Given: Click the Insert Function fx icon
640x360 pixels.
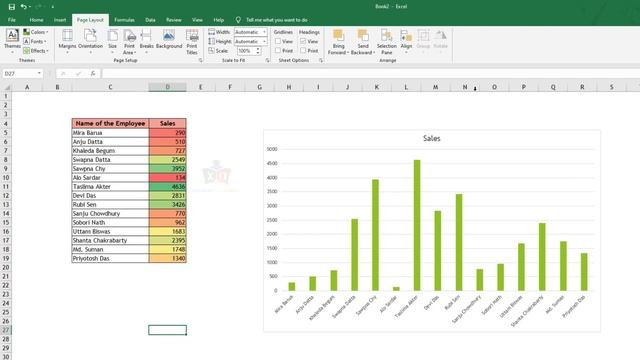Looking at the screenshot, I should click(93, 73).
